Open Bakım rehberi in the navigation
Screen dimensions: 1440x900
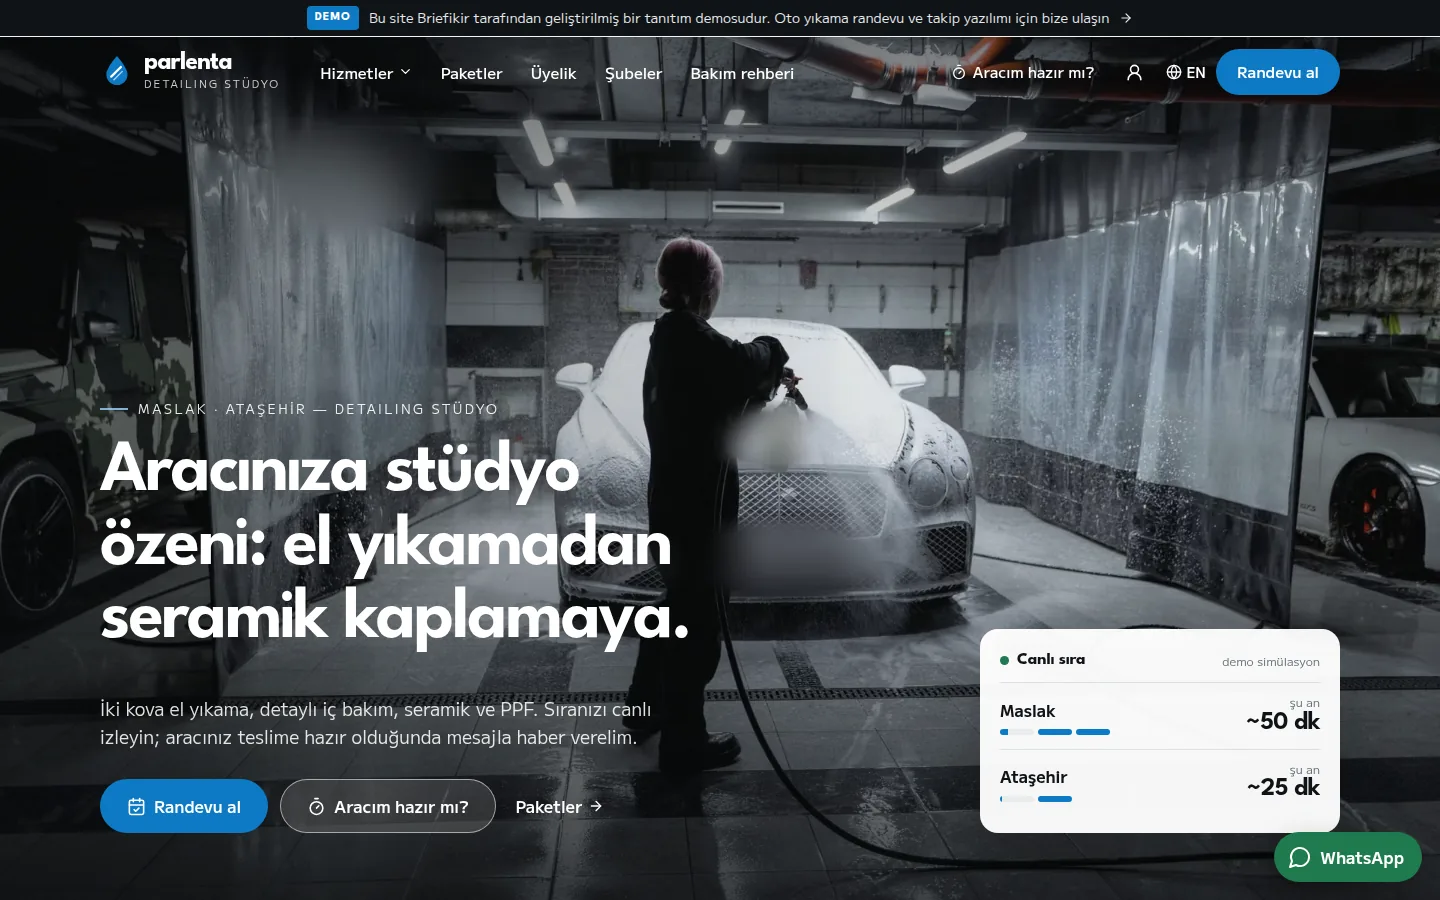pos(742,73)
